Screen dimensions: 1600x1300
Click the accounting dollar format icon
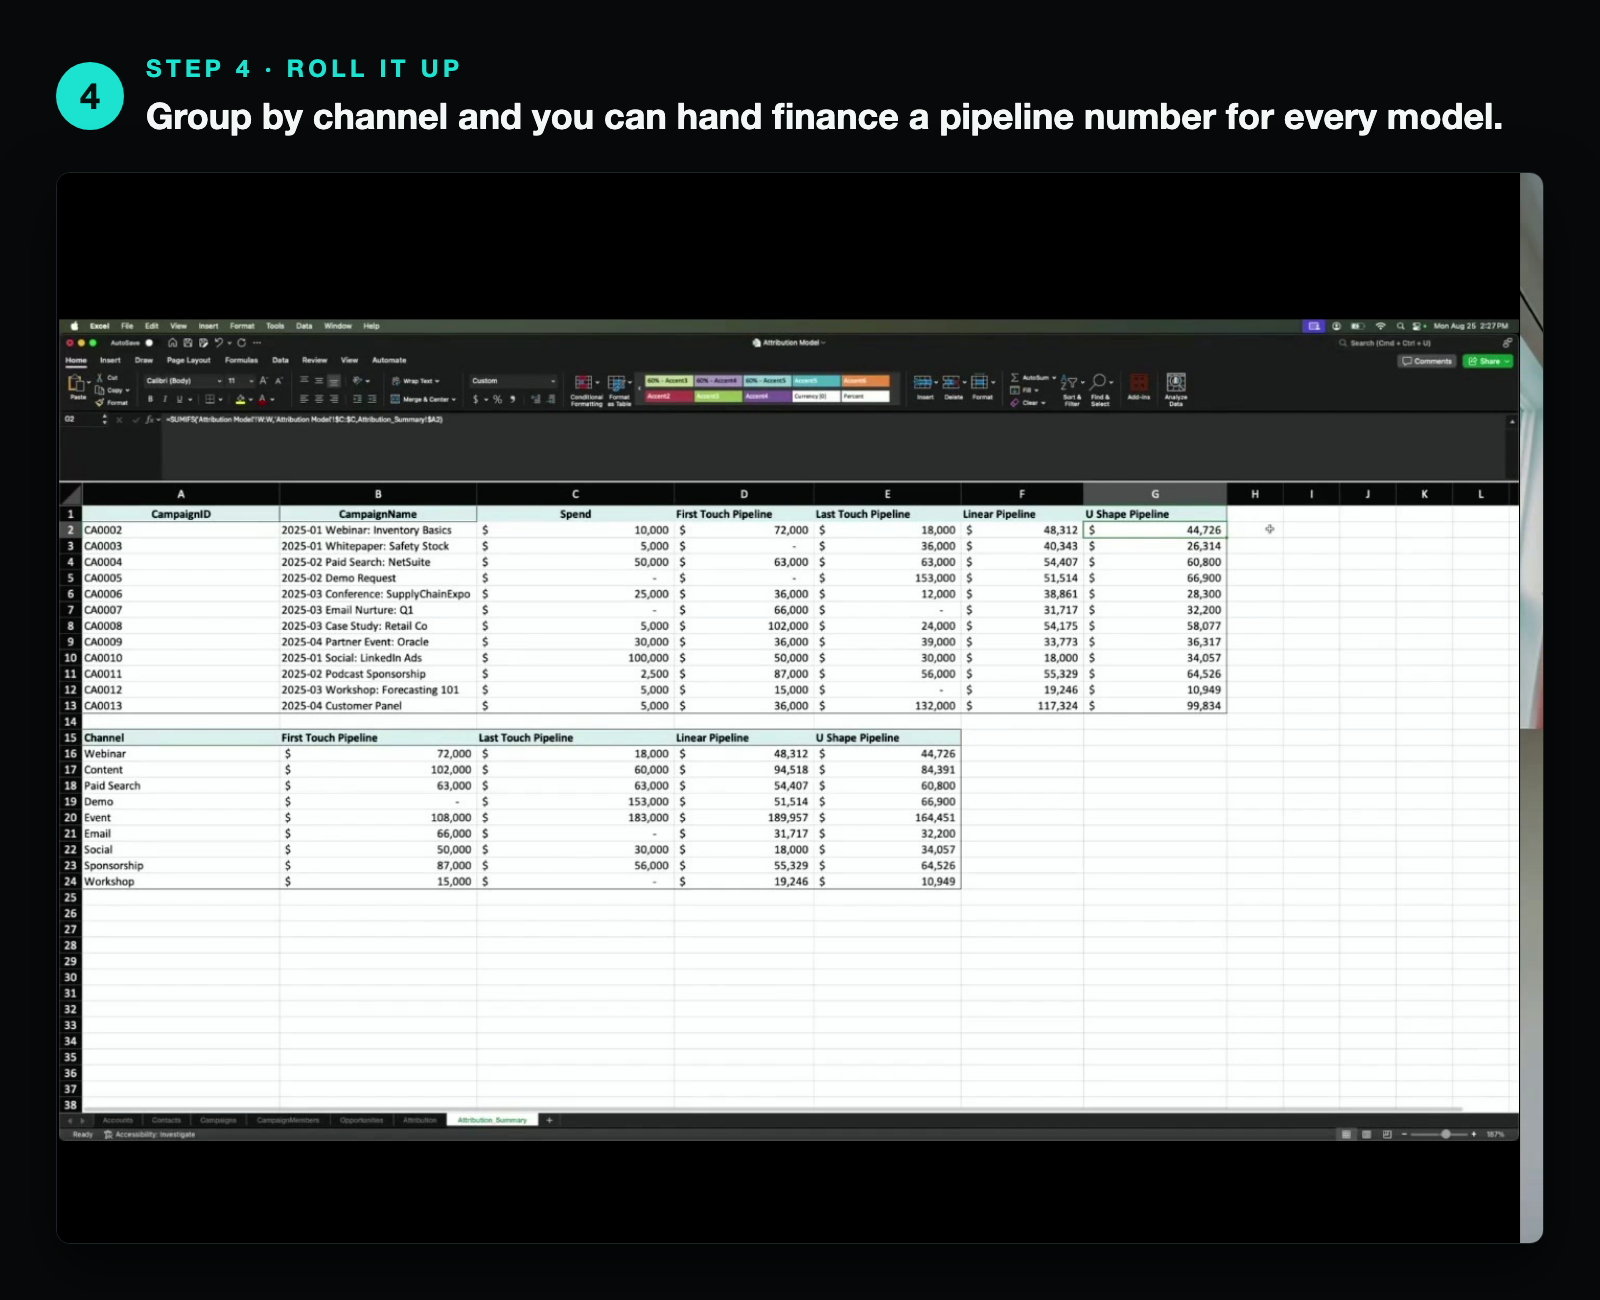(x=476, y=399)
